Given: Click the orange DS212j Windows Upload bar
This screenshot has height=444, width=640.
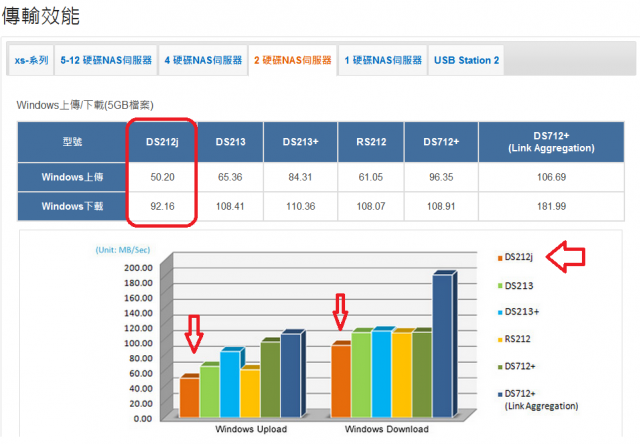Looking at the screenshot, I should pyautogui.click(x=189, y=397).
